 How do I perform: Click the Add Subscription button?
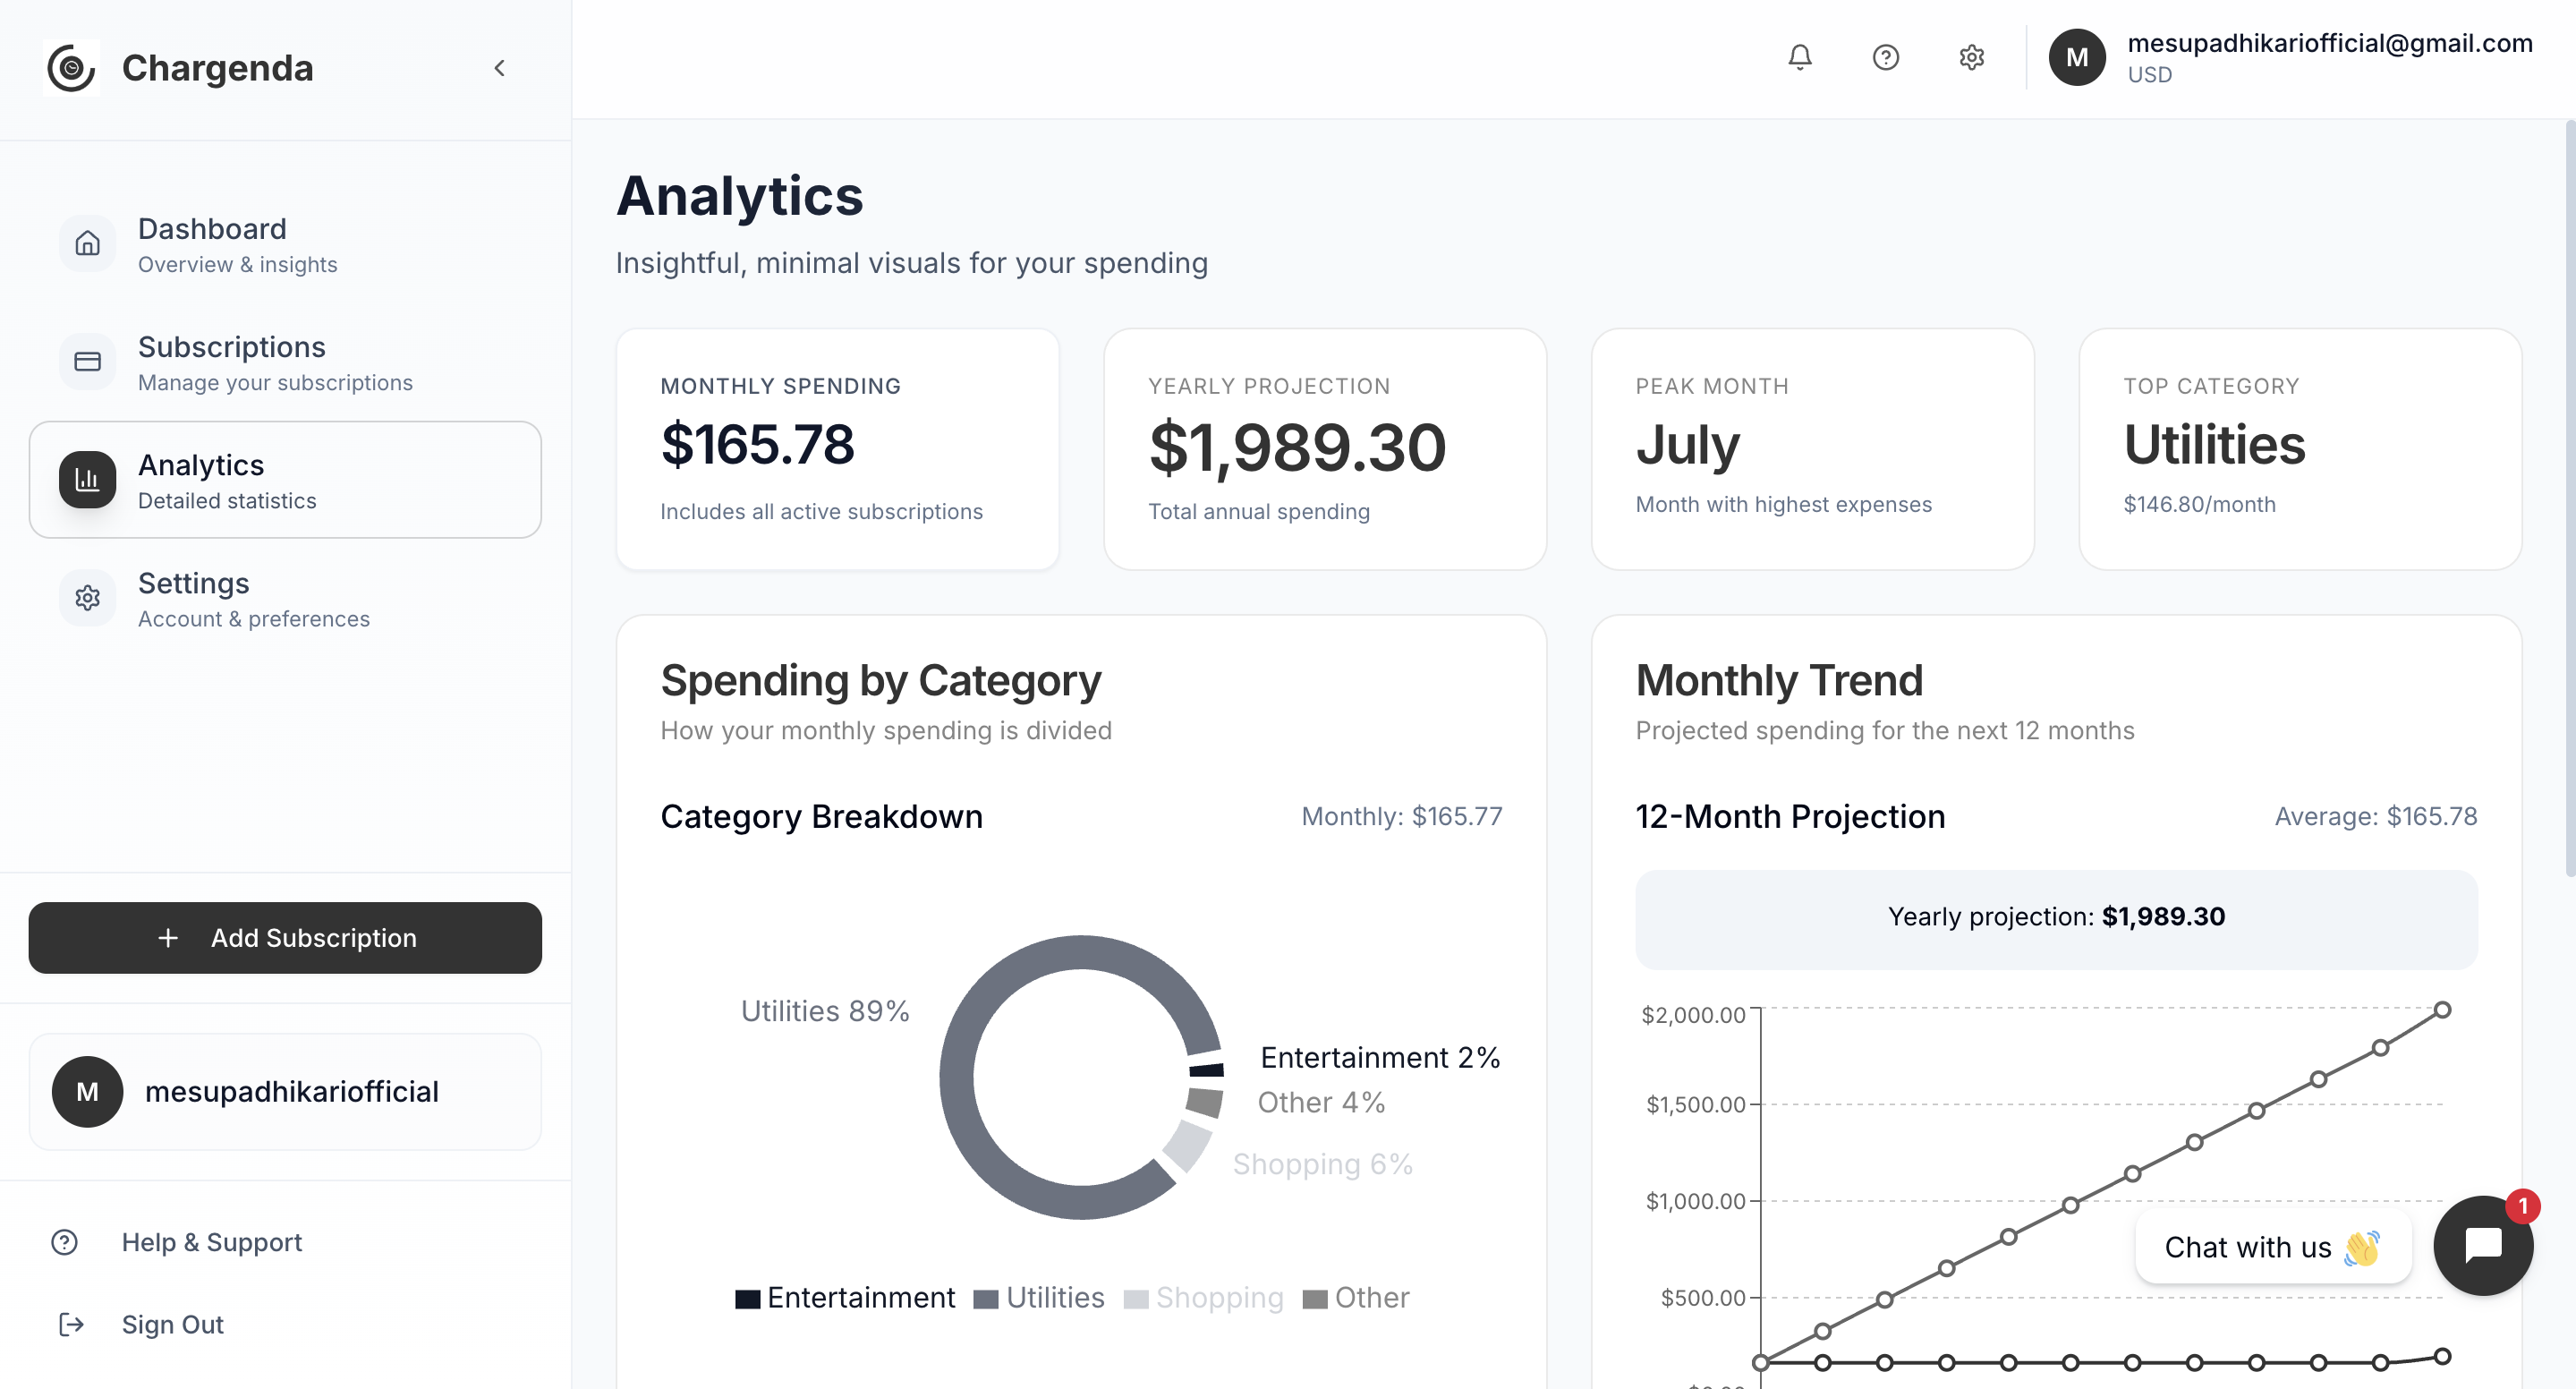pyautogui.click(x=285, y=937)
